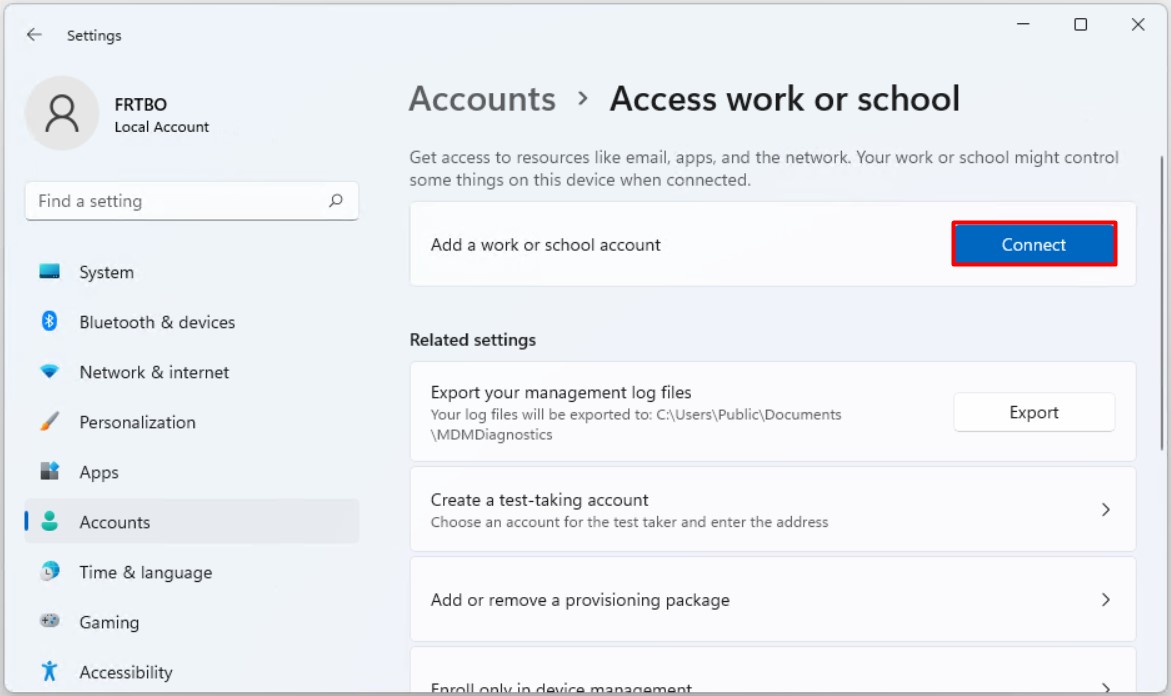Click the Accounts person icon

(x=49, y=521)
